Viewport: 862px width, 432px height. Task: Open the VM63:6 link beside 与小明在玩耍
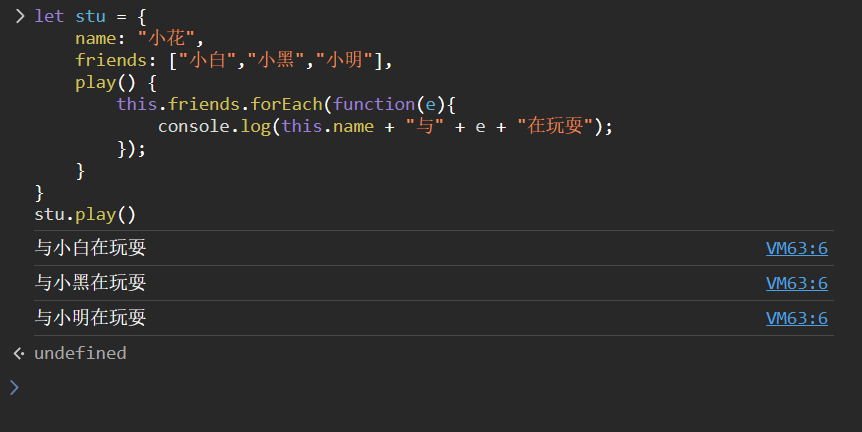pyautogui.click(x=796, y=318)
